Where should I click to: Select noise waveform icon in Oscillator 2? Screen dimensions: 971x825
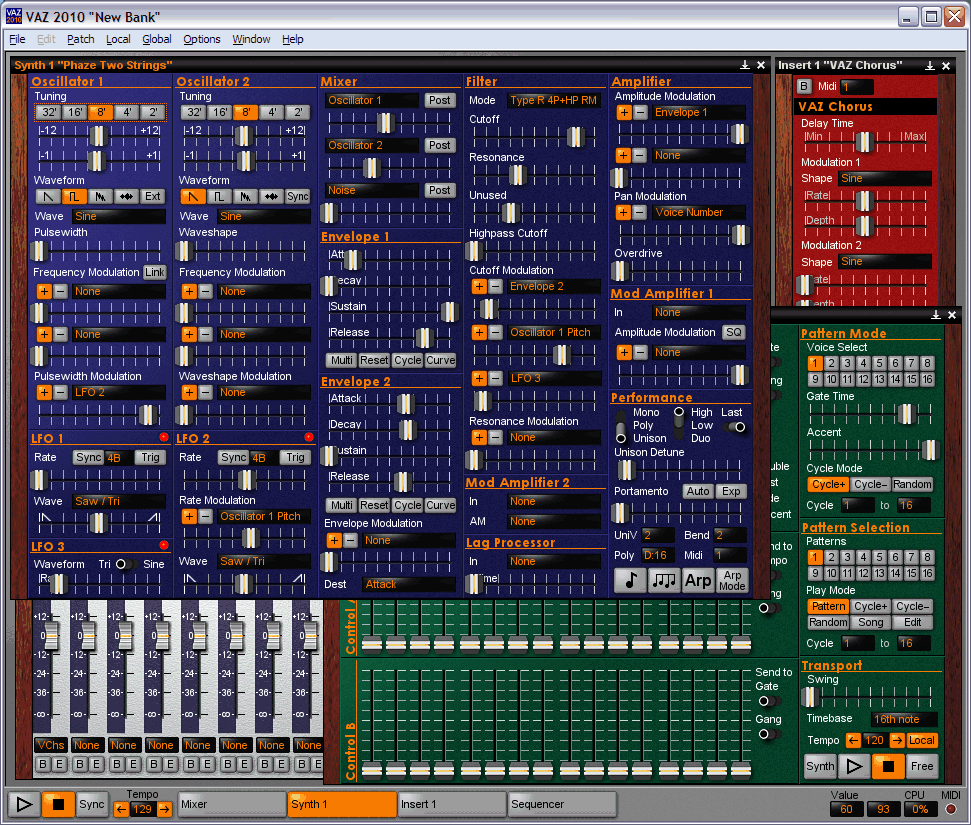(x=245, y=196)
